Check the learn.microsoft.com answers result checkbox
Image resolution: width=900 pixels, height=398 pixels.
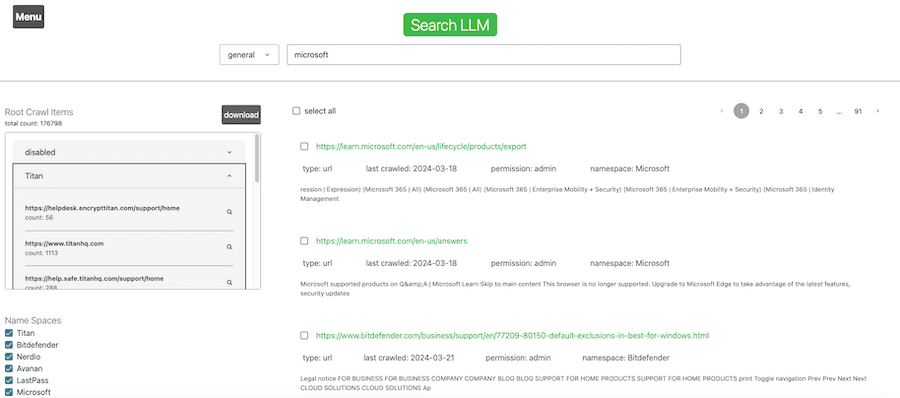click(304, 241)
